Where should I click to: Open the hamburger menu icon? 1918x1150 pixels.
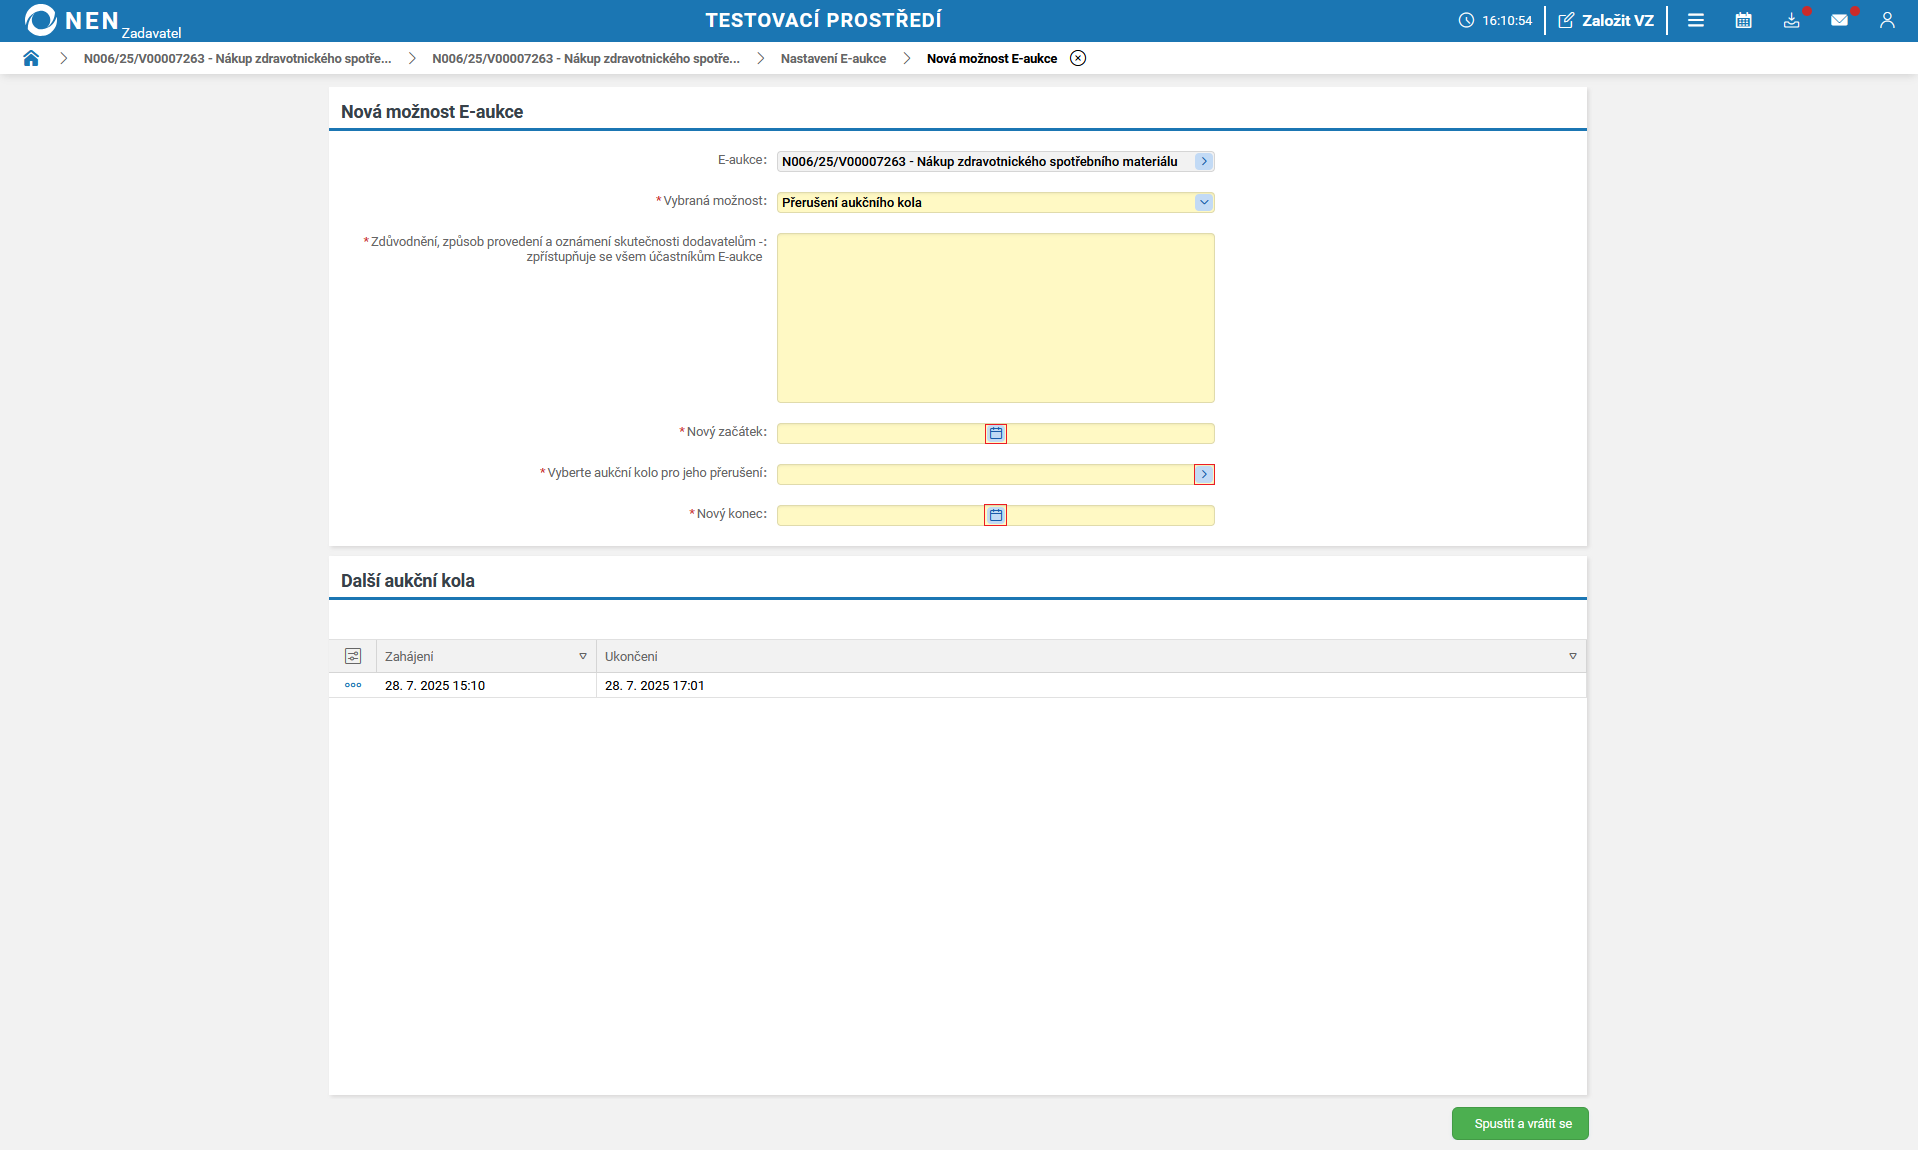pos(1696,20)
